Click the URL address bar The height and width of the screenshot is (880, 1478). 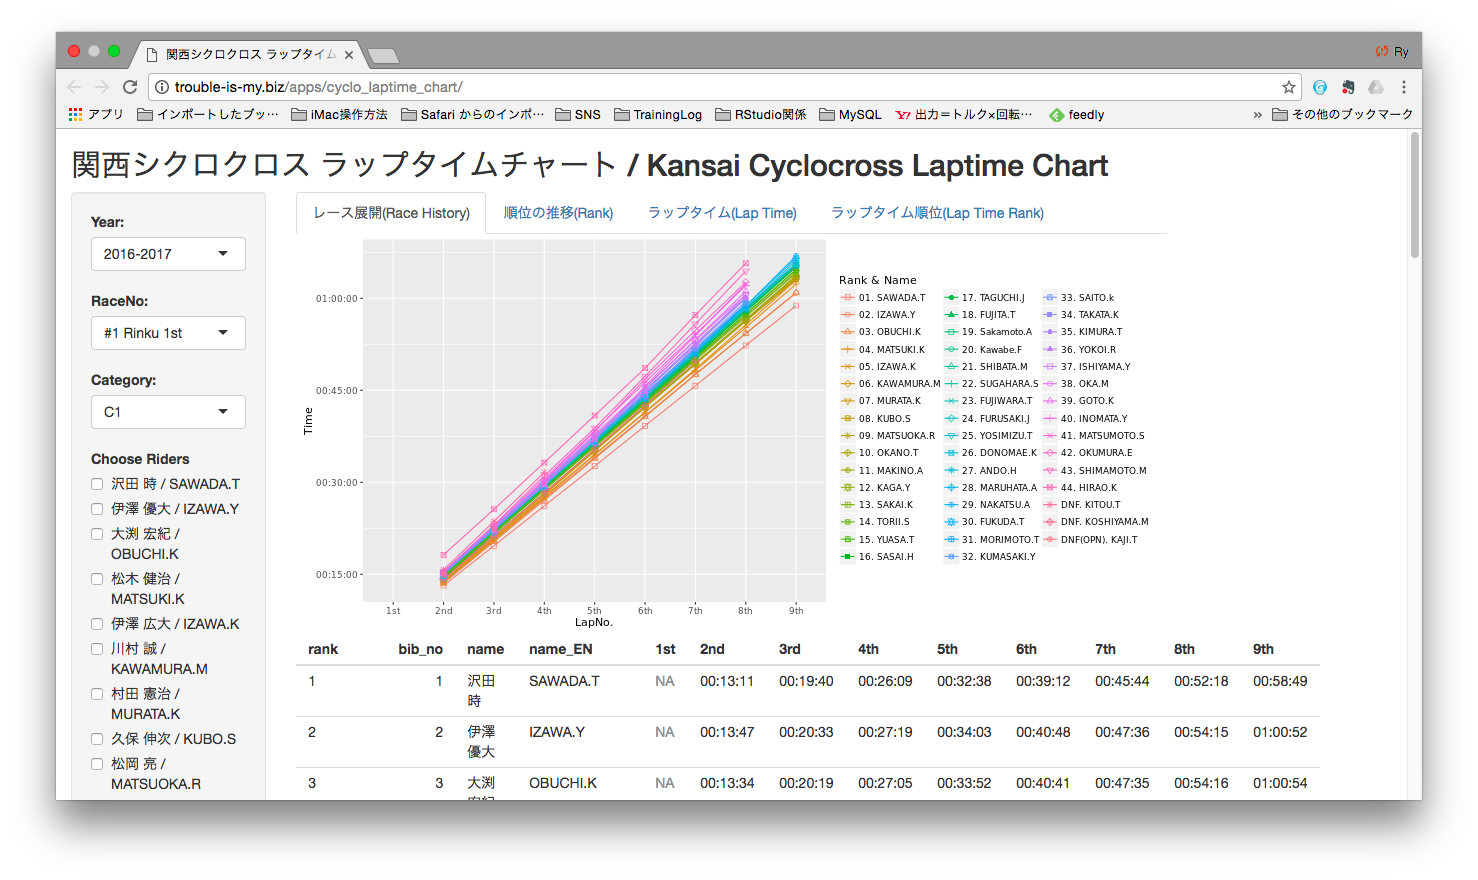[700, 87]
